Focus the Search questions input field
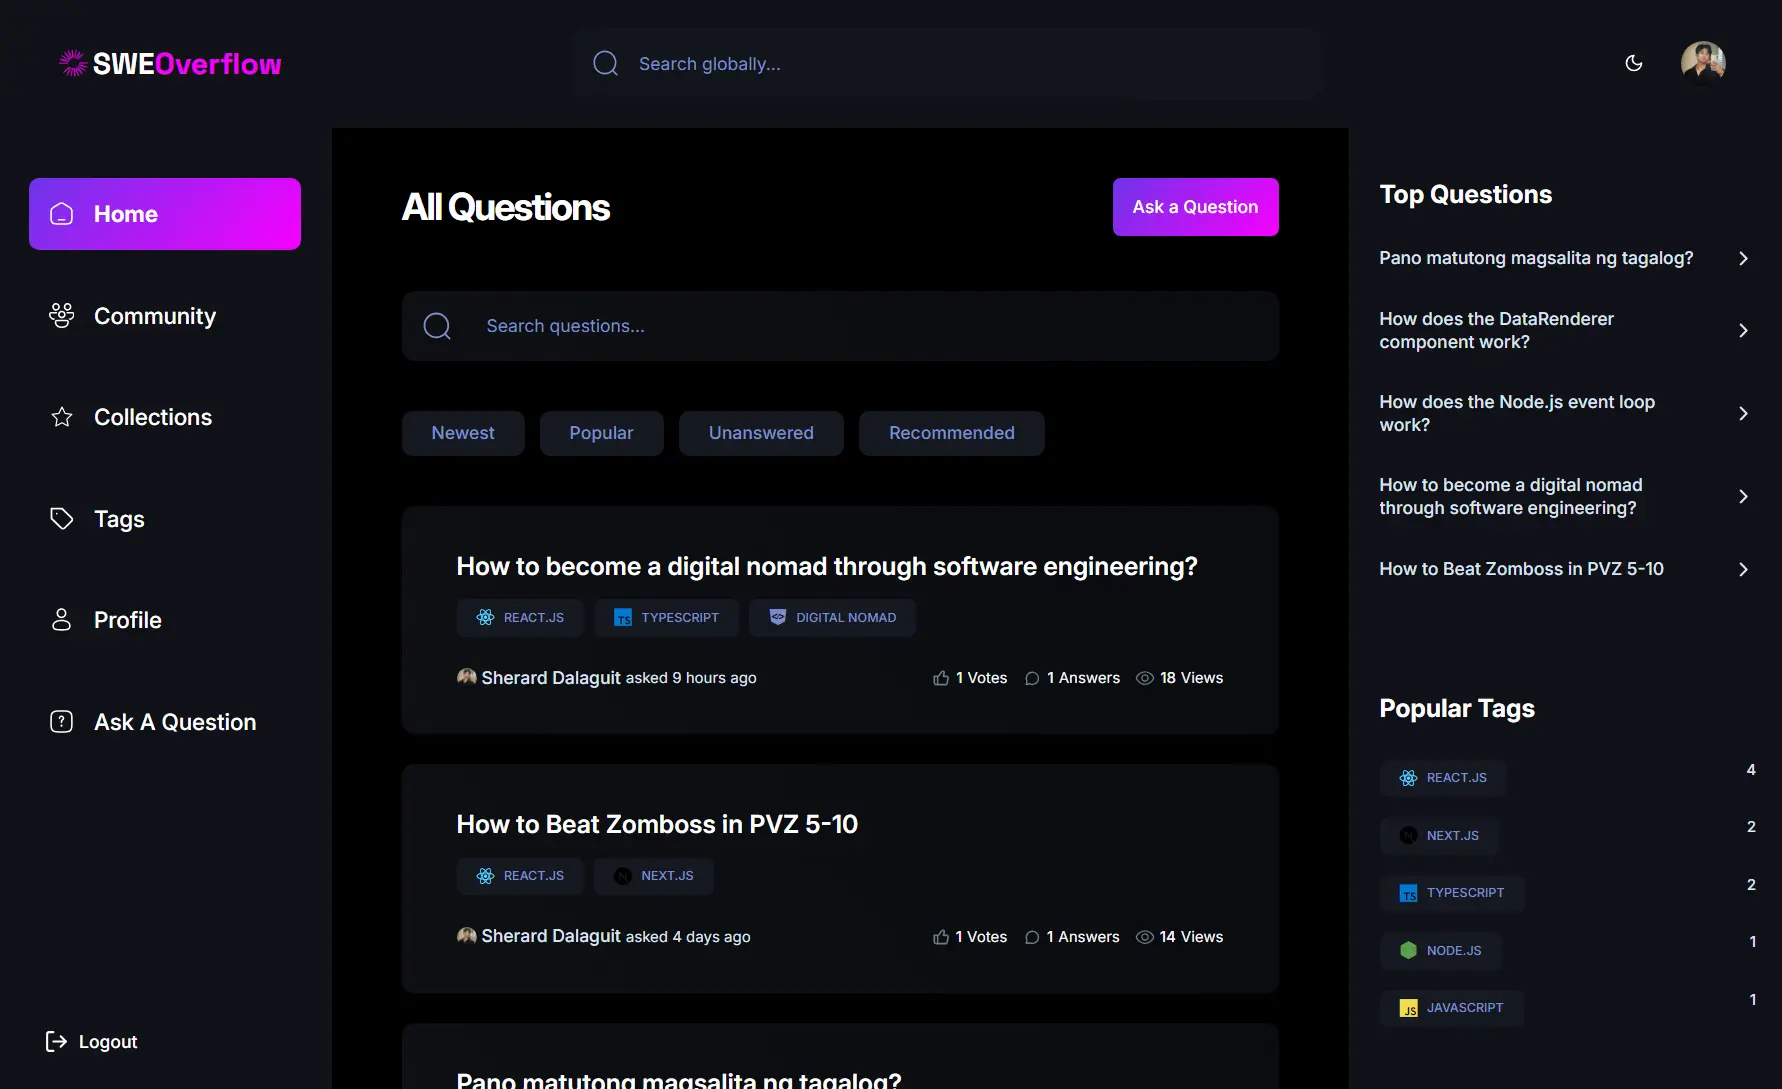This screenshot has width=1782, height=1089. pyautogui.click(x=860, y=326)
